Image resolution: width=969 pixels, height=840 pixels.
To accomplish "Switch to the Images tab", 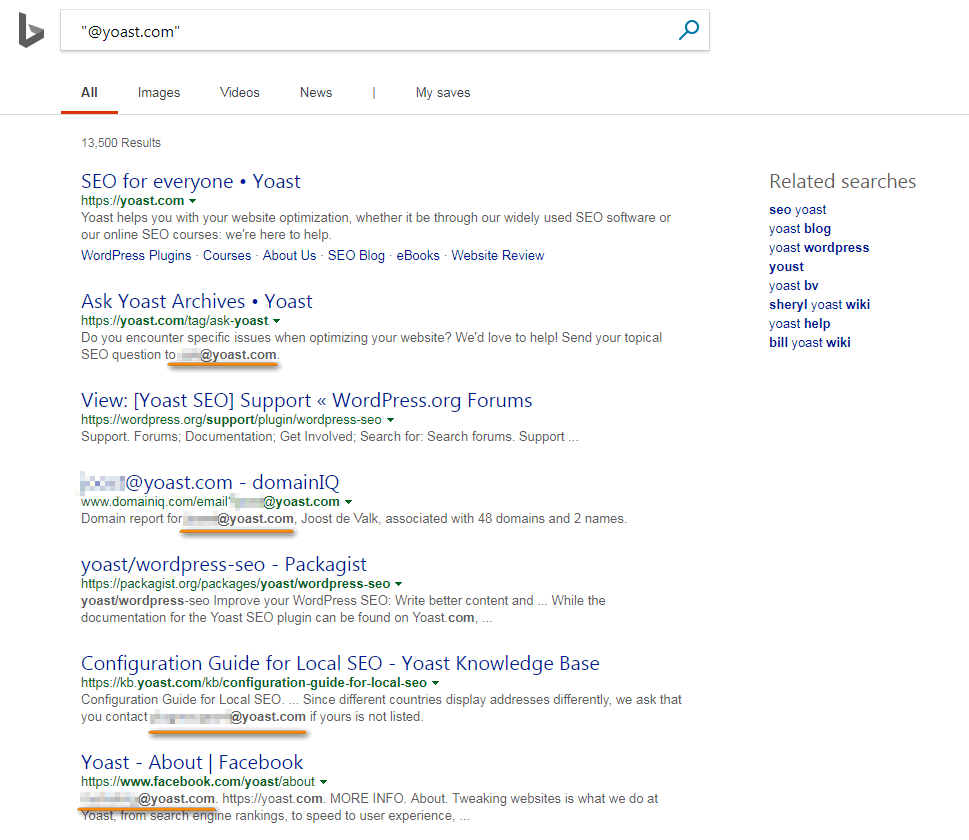I will click(159, 92).
